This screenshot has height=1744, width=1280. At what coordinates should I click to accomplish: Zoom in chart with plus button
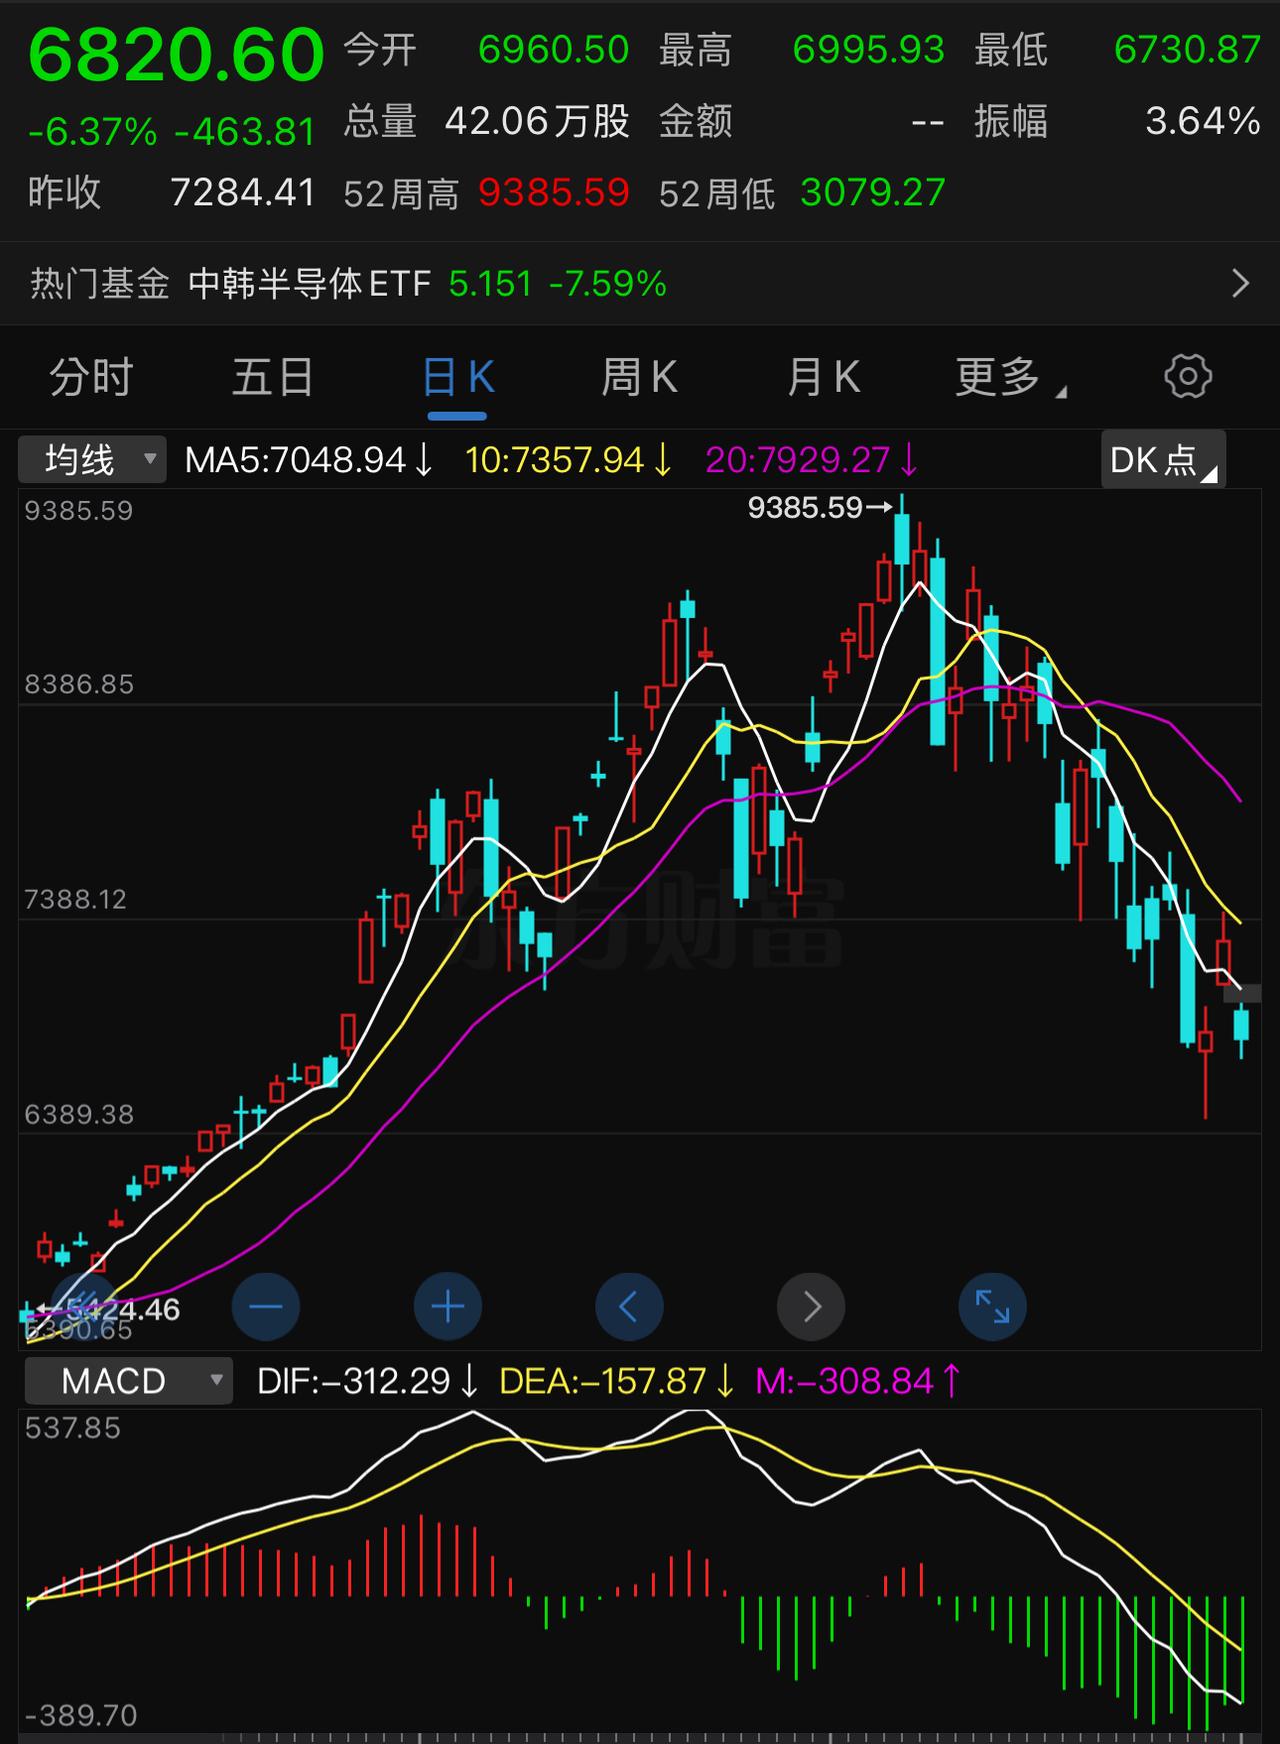coord(448,1306)
